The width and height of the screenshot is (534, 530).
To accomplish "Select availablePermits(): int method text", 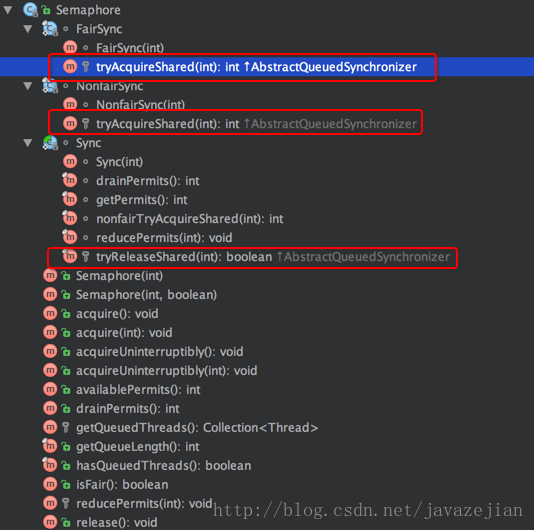I will [138, 389].
